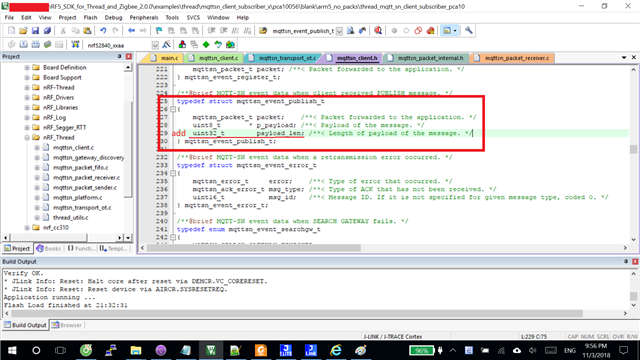Select the Browser tab in Build Output
The height and width of the screenshot is (360, 640).
click(67, 325)
